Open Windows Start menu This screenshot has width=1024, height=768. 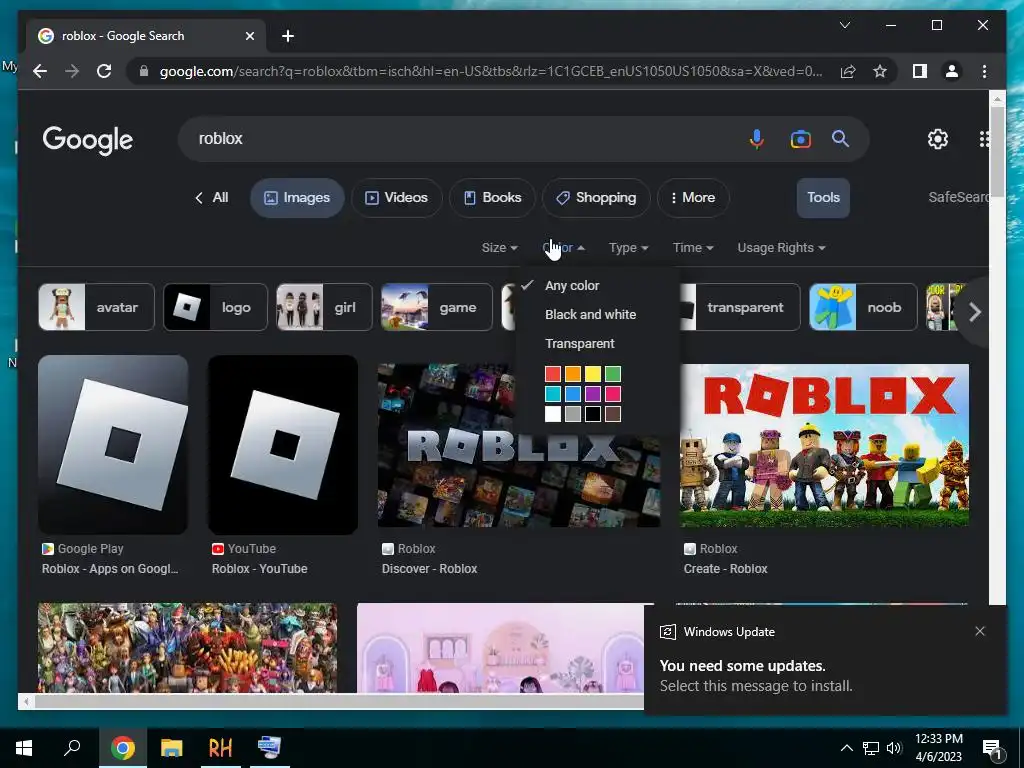24,748
